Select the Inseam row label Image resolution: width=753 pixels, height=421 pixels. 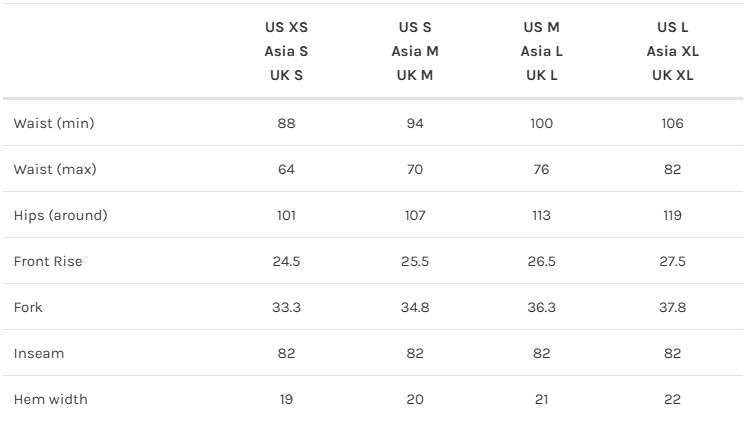pos(39,353)
